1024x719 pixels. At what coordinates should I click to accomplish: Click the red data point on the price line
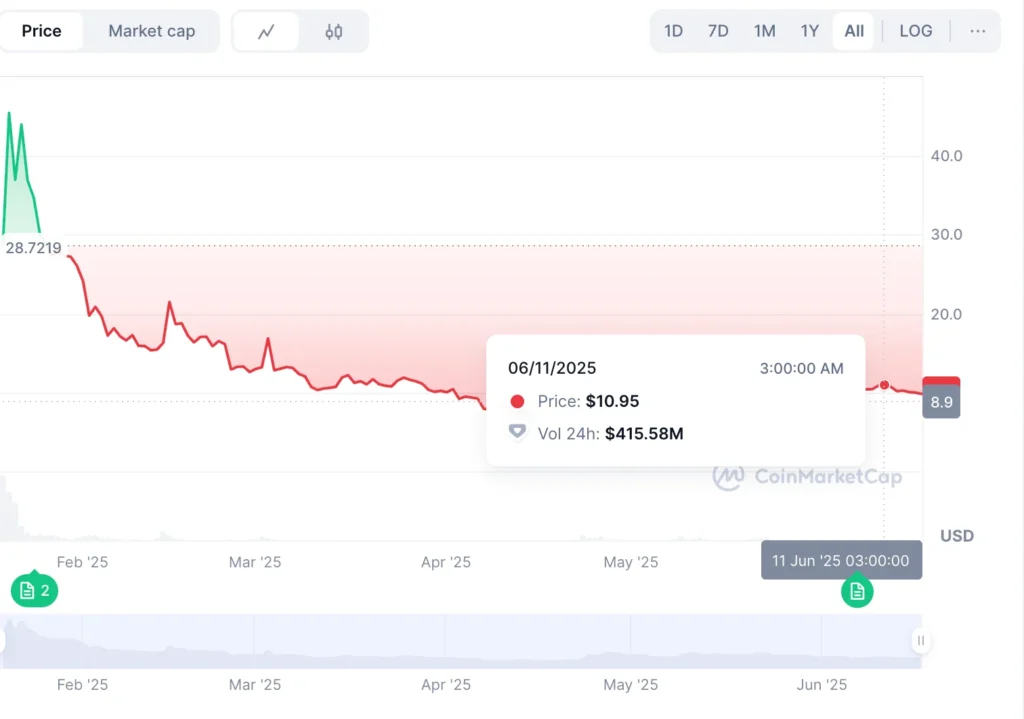click(x=884, y=385)
